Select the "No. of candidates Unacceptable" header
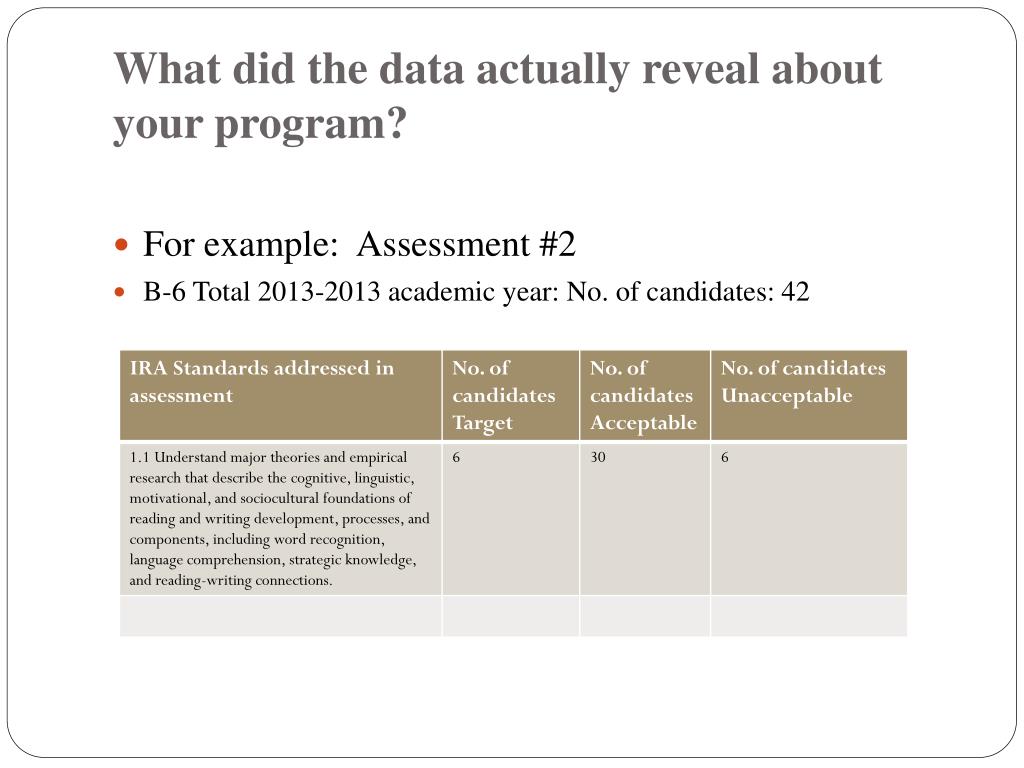Viewport: 1024px width, 768px height. coord(803,381)
